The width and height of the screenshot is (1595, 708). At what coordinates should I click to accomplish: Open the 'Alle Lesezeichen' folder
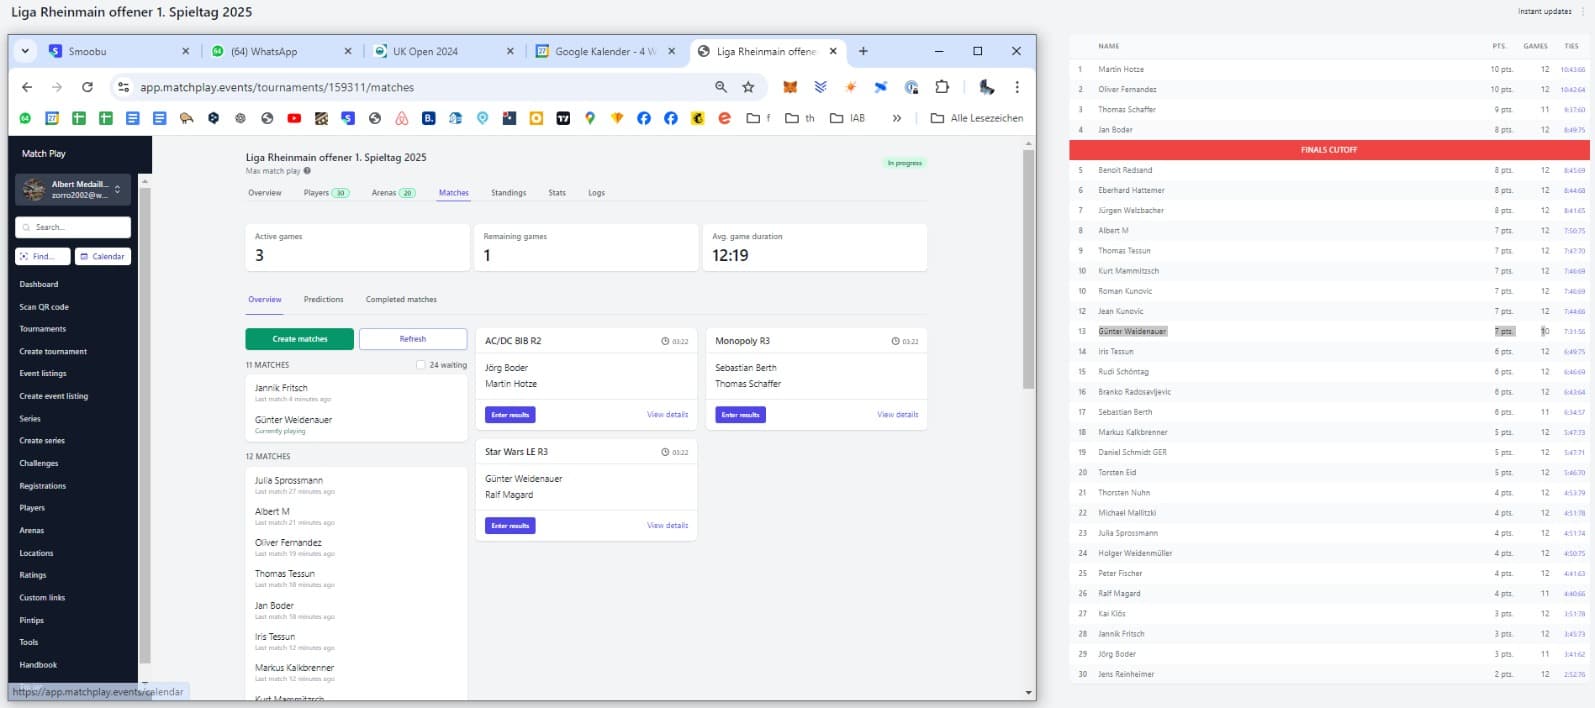pyautogui.click(x=977, y=118)
